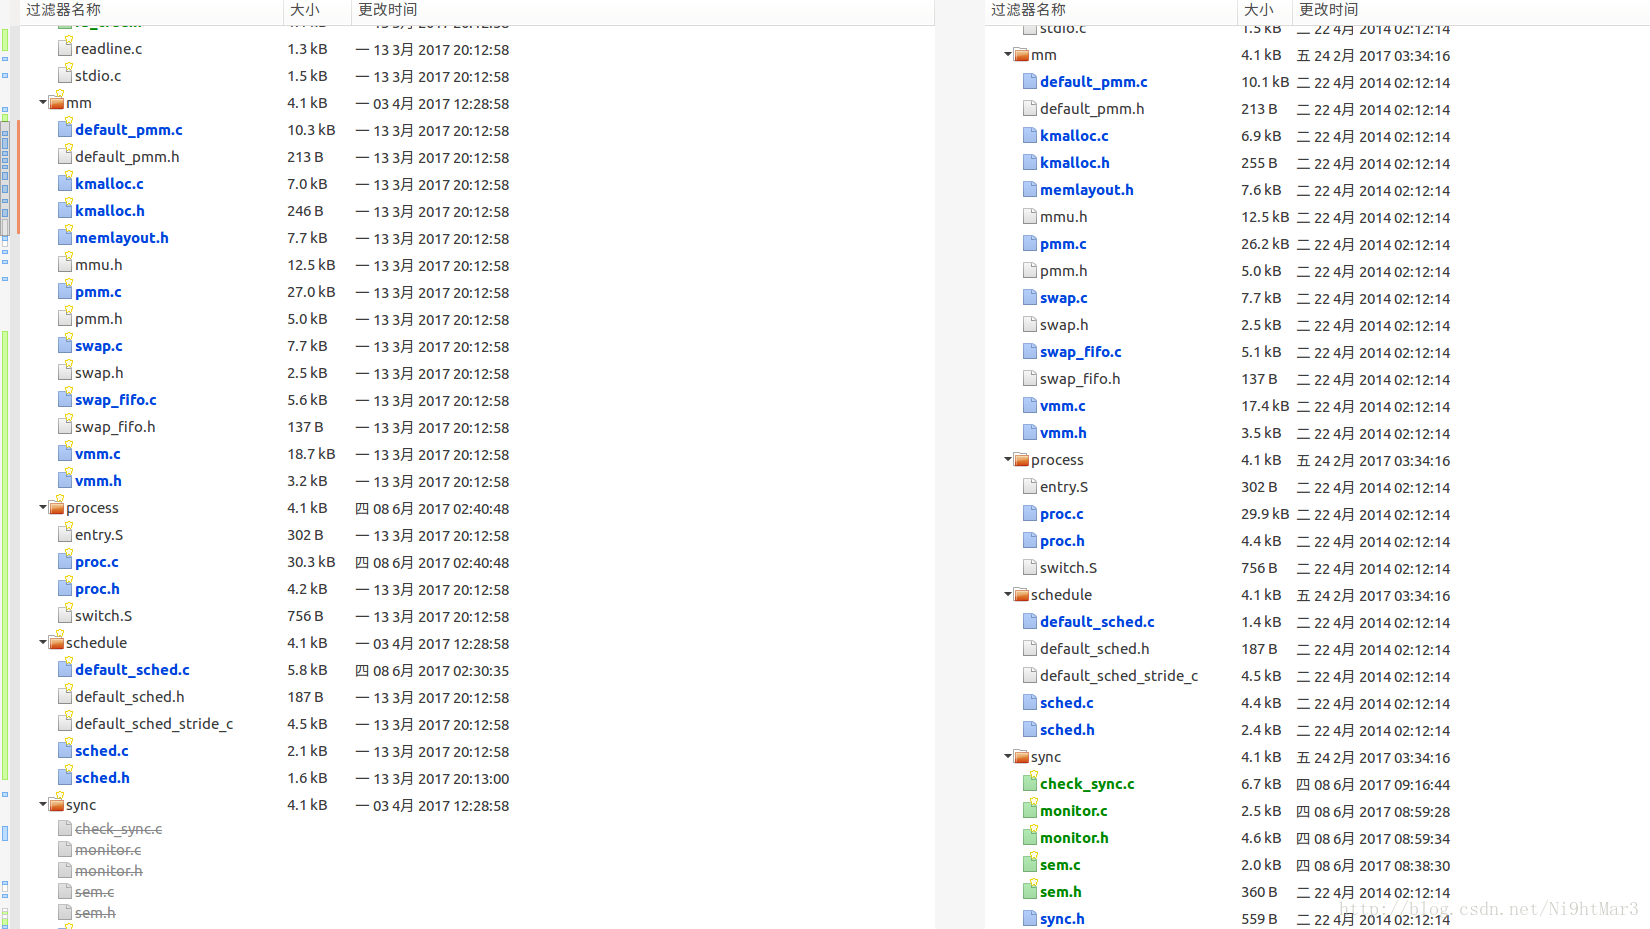Collapse the mm folder in right pane
The height and width of the screenshot is (929, 1650).
click(x=1008, y=54)
